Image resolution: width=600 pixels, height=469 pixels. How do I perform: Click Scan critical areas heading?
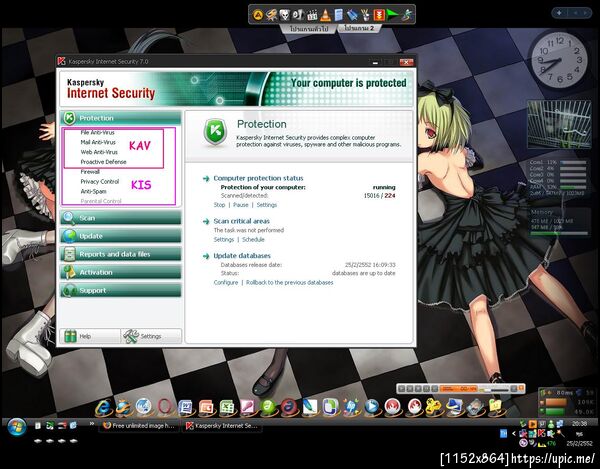(x=241, y=221)
